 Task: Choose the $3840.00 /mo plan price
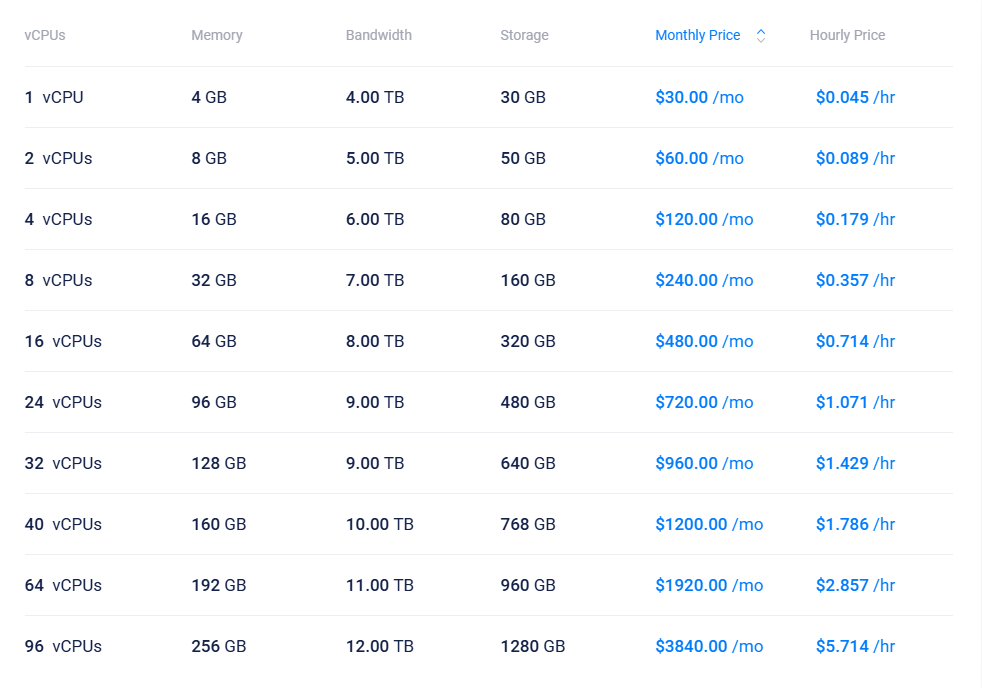(709, 646)
